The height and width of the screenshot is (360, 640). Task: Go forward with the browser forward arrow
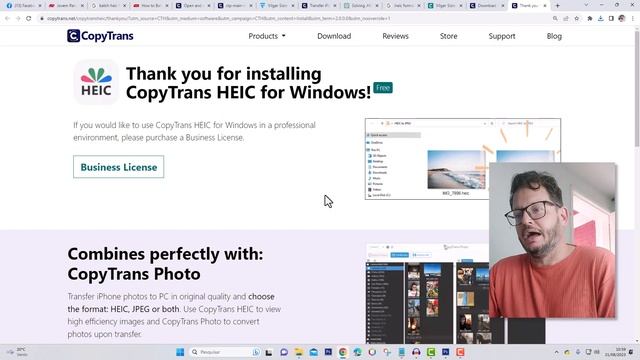pos(18,18)
